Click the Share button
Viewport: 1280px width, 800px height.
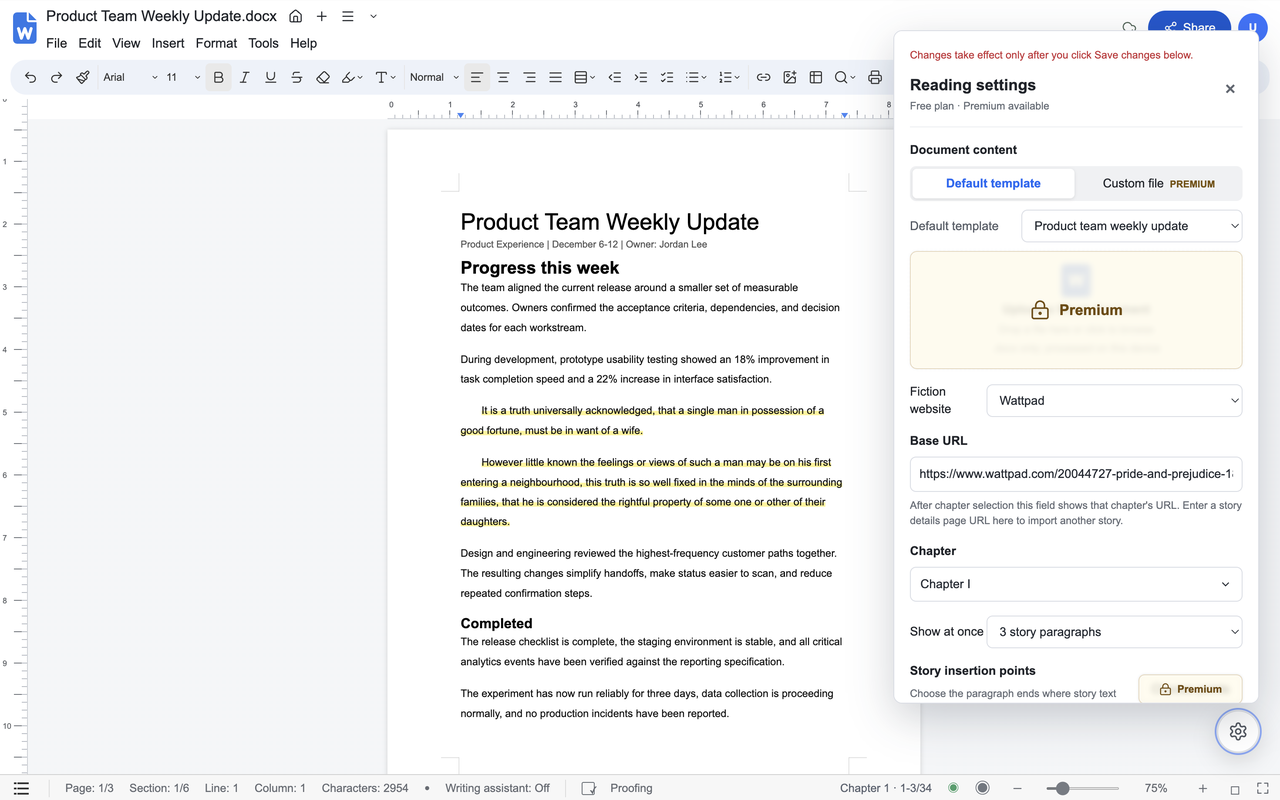1189,27
